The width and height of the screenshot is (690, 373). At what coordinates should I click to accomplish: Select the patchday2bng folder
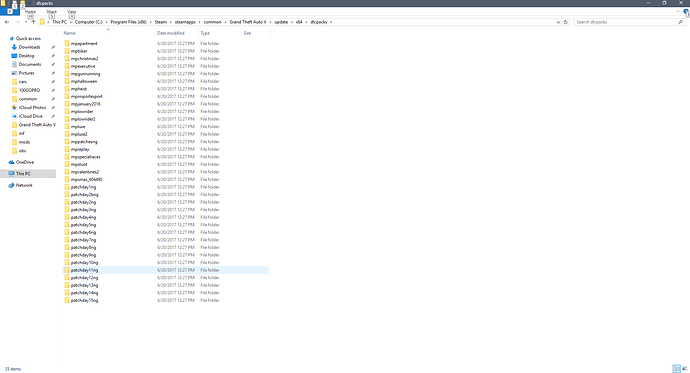84,194
